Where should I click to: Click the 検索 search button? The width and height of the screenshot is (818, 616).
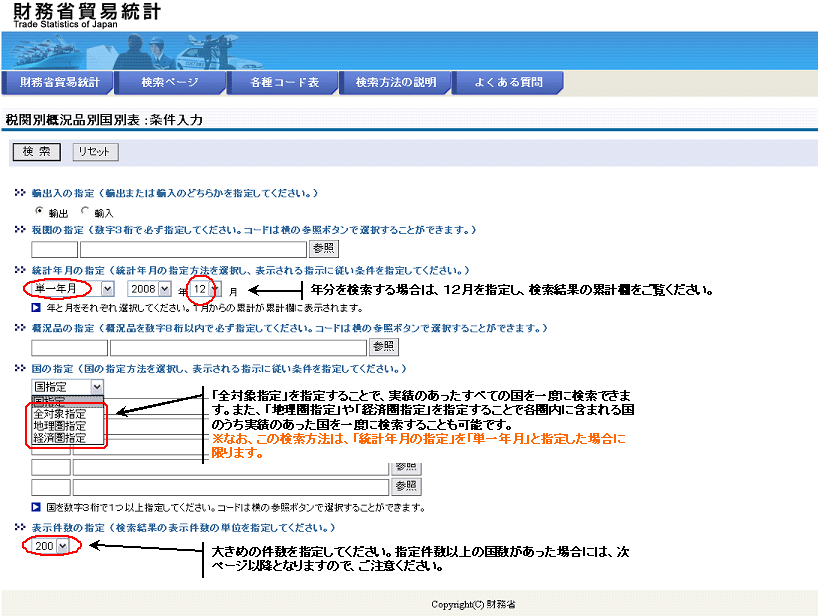point(36,152)
